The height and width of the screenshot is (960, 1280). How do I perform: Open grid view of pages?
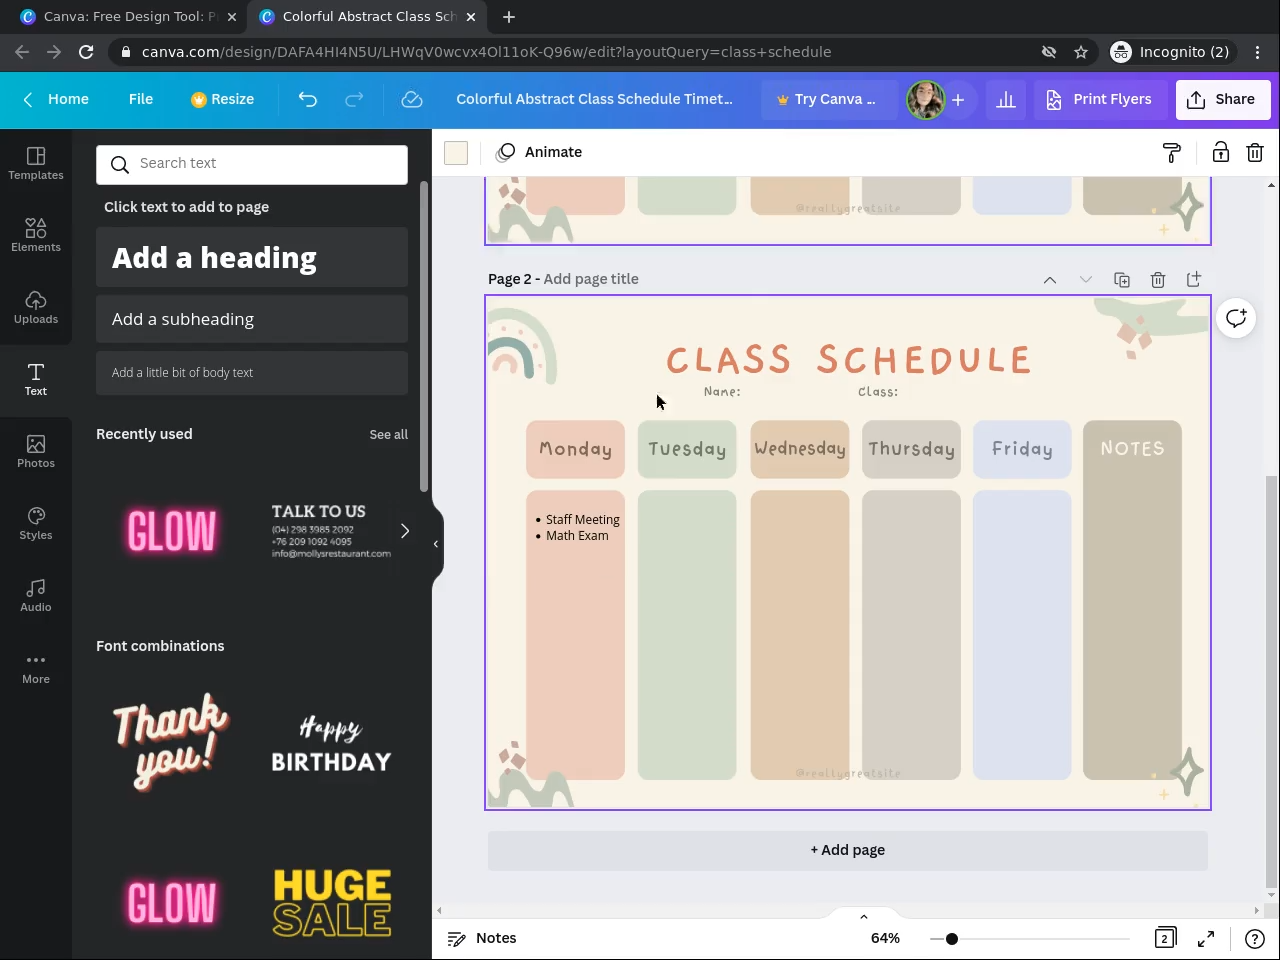click(x=1165, y=938)
